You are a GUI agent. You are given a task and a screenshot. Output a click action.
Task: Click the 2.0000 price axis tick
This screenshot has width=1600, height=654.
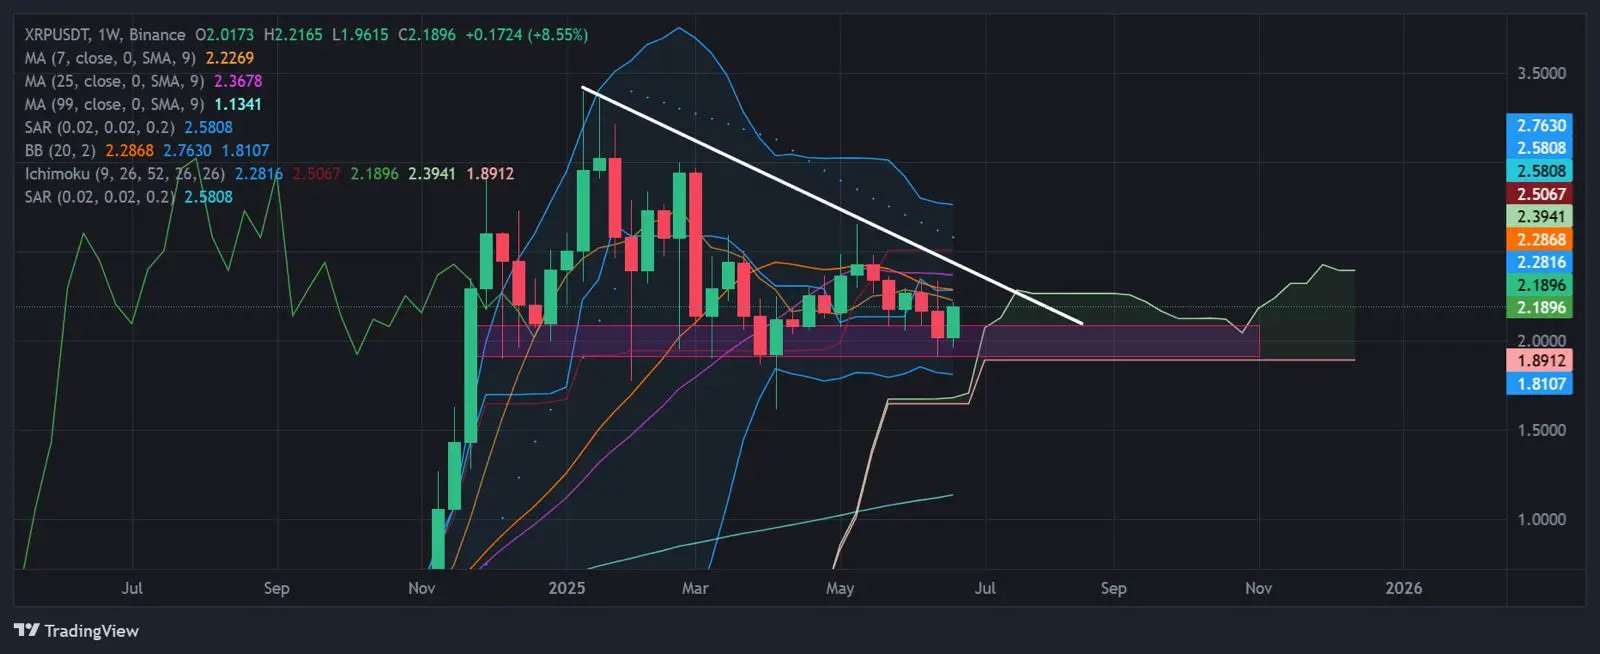(1541, 340)
